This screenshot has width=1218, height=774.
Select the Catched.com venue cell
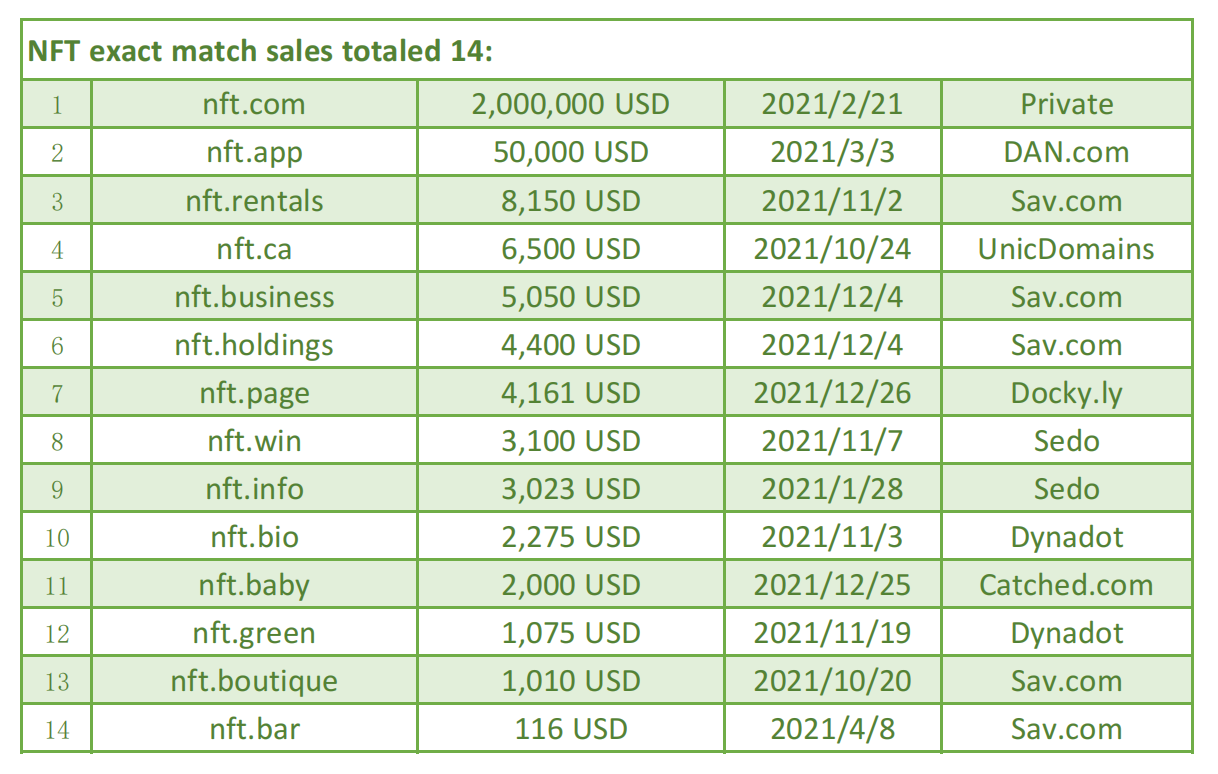click(x=1066, y=584)
